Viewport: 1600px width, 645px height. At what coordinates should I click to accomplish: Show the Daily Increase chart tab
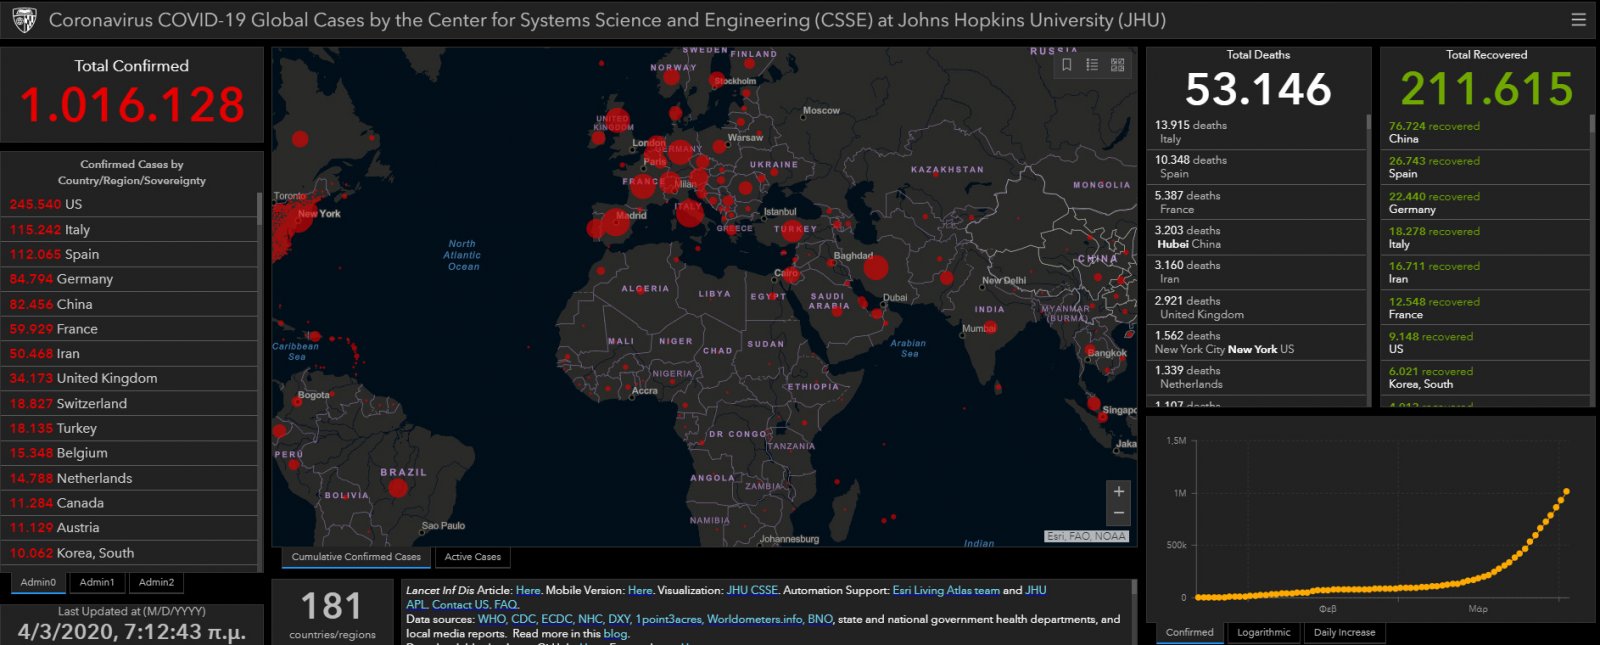pyautogui.click(x=1344, y=632)
